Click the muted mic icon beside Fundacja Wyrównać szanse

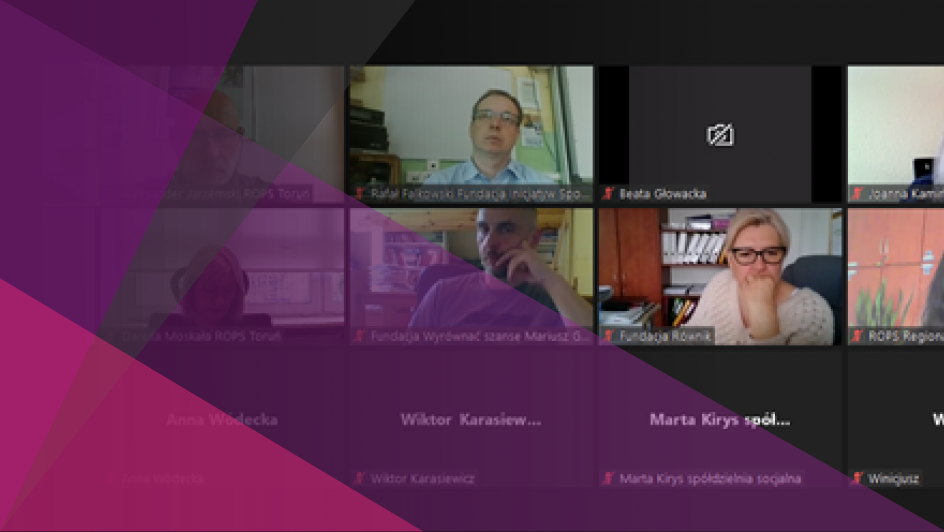359,336
